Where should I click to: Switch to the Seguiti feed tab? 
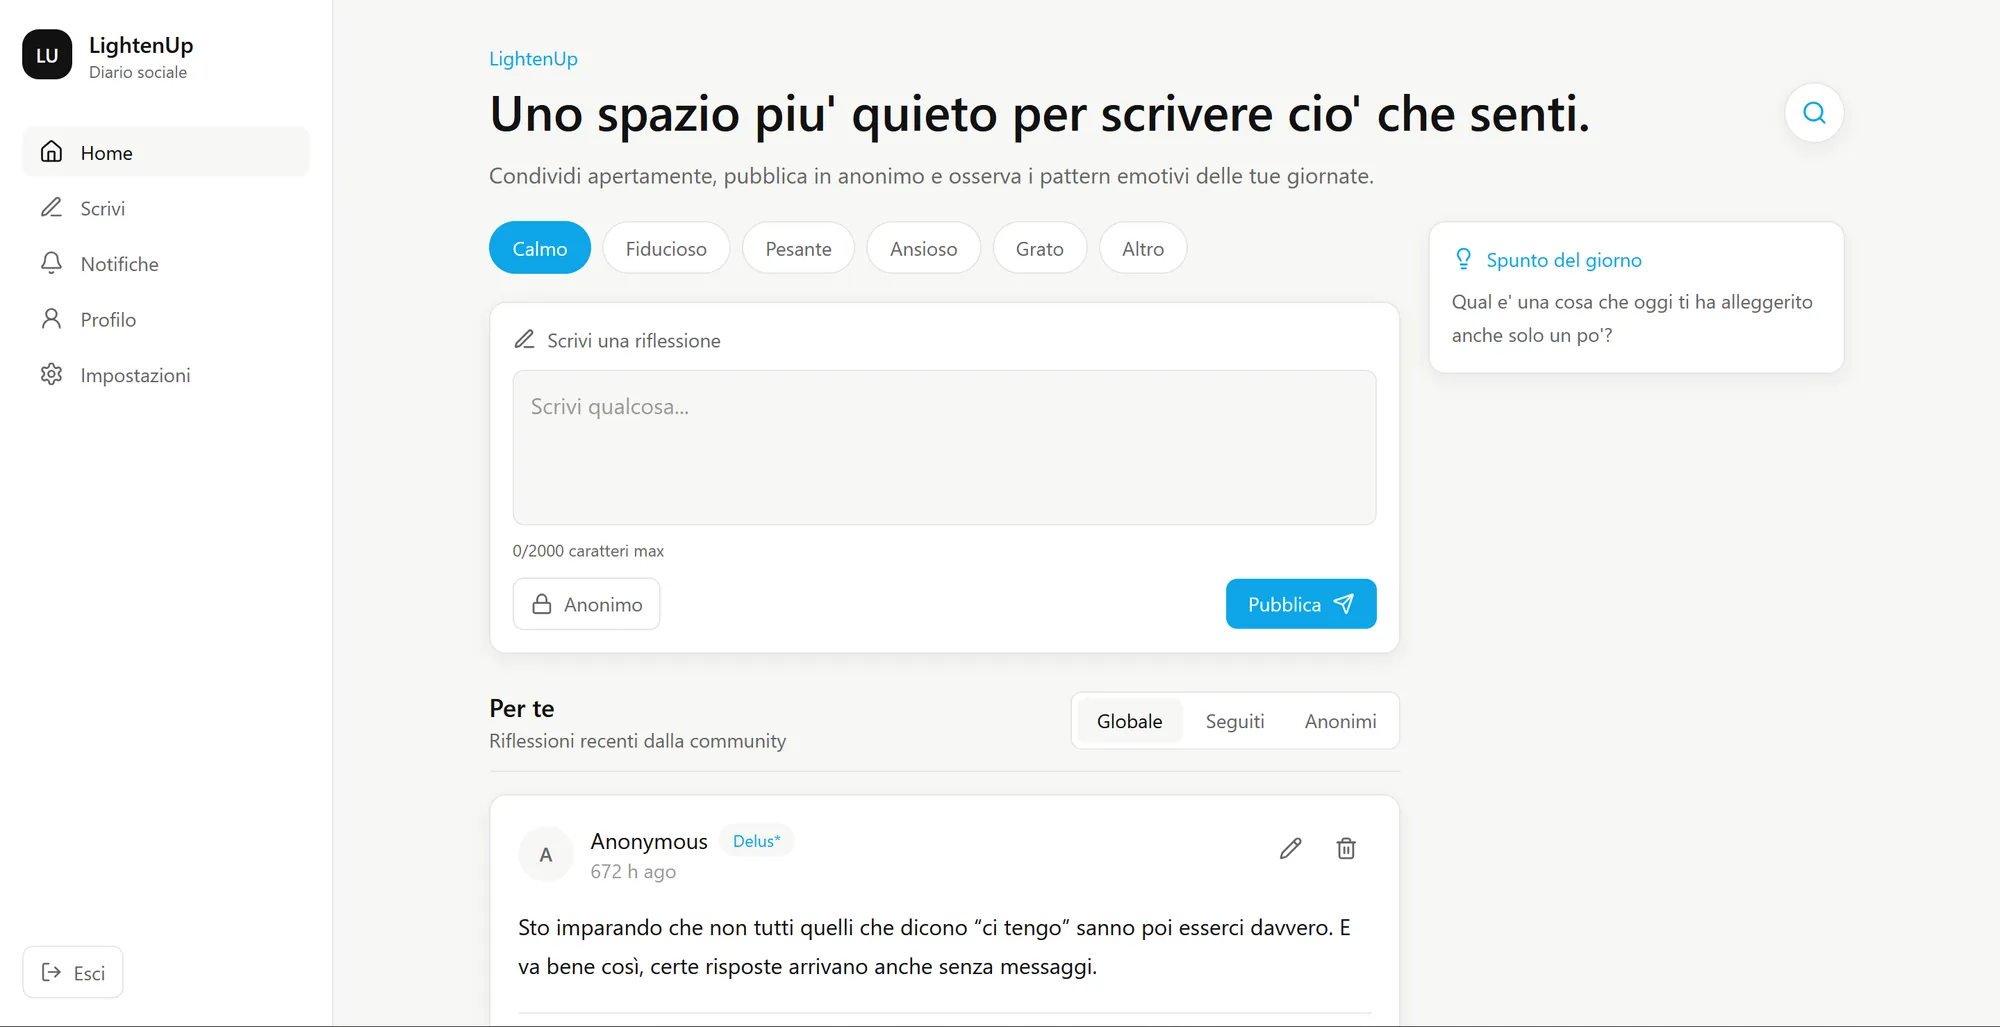coord(1235,721)
